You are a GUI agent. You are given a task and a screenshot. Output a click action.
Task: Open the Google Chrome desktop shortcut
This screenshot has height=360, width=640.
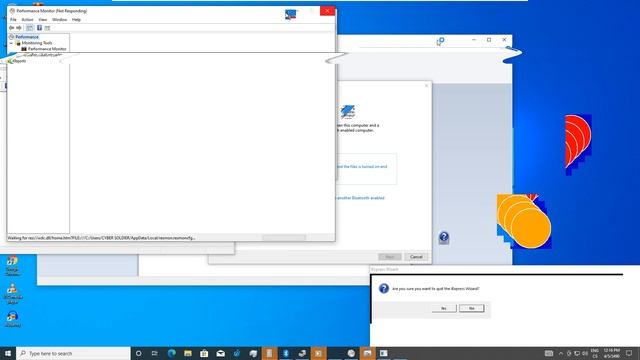click(x=12, y=266)
